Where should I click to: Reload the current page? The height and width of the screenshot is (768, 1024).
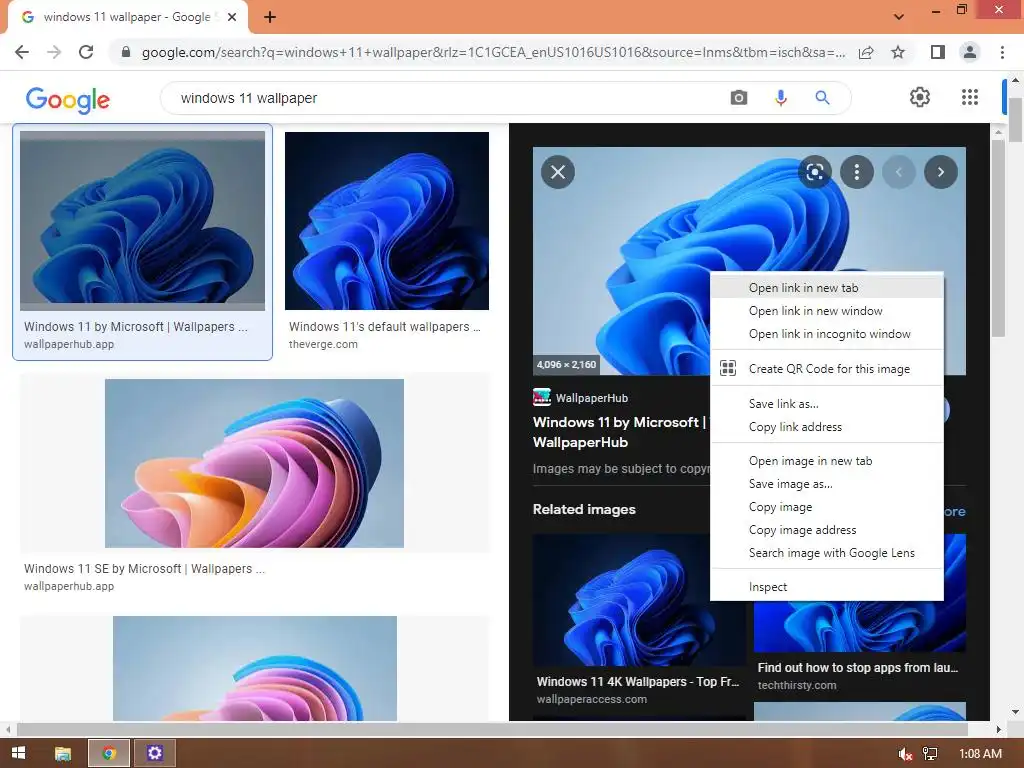click(86, 52)
